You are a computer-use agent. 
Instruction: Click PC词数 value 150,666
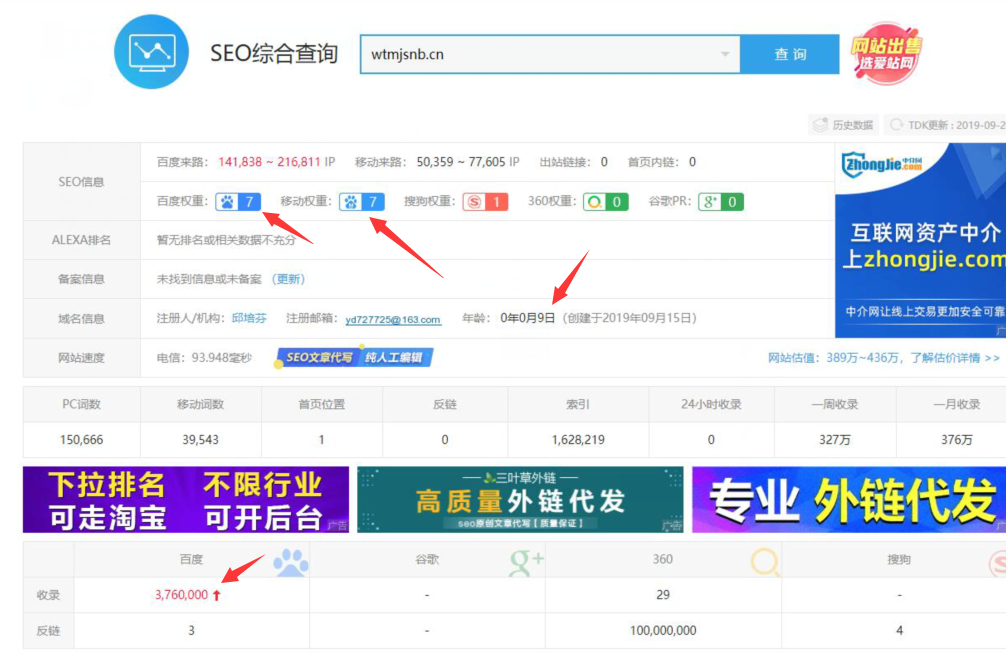tap(81, 440)
